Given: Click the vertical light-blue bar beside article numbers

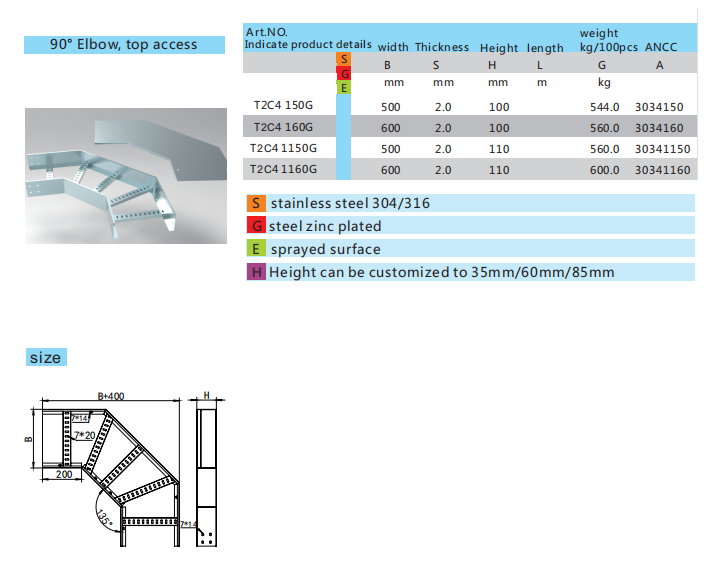Looking at the screenshot, I should [344, 138].
